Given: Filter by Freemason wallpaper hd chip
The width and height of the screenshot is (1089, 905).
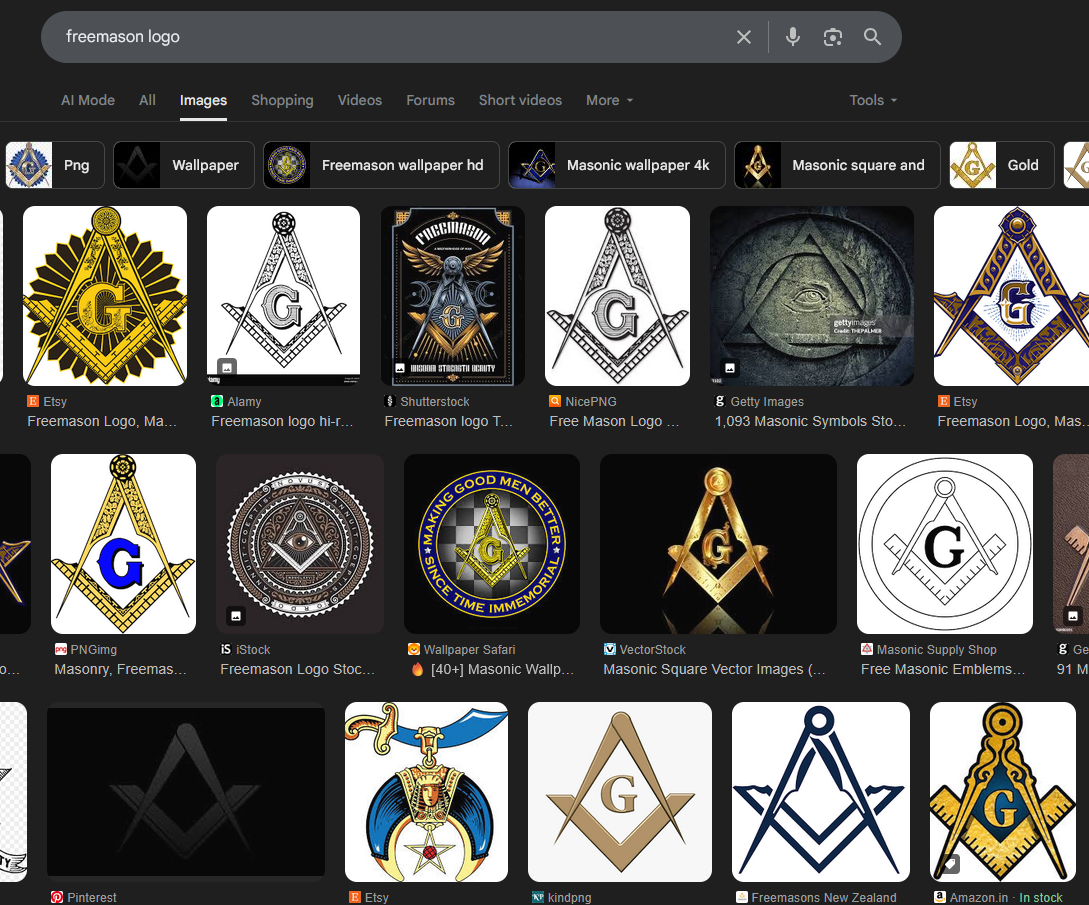Looking at the screenshot, I should click(381, 165).
